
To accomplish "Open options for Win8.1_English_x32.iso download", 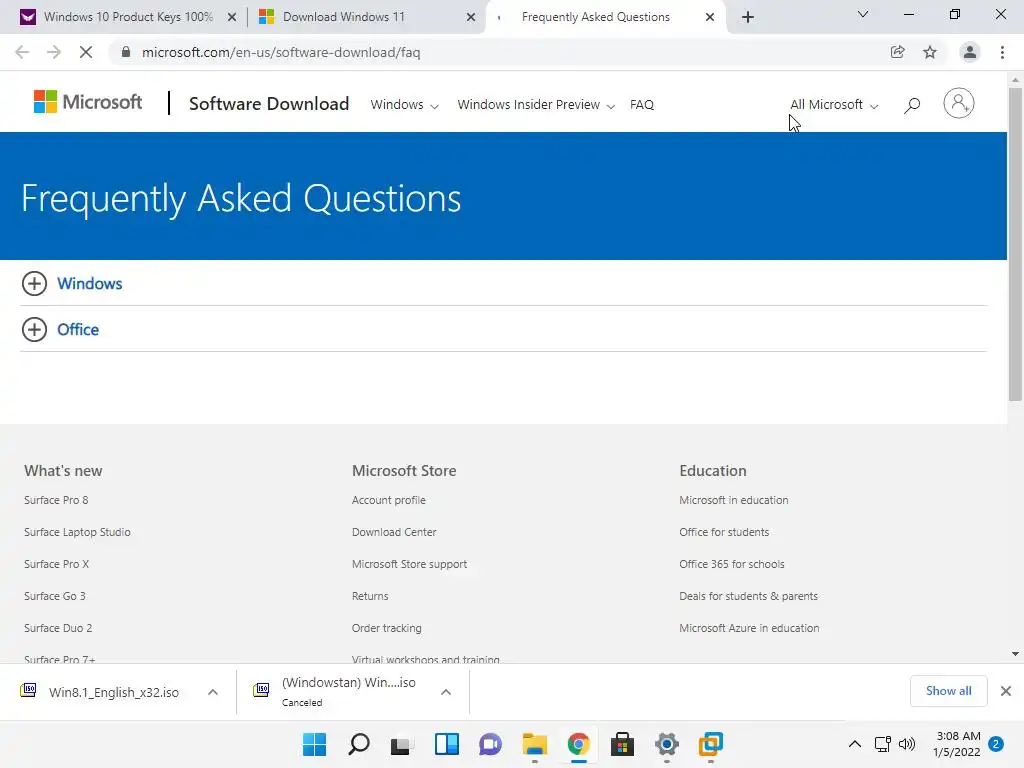I will (212, 692).
